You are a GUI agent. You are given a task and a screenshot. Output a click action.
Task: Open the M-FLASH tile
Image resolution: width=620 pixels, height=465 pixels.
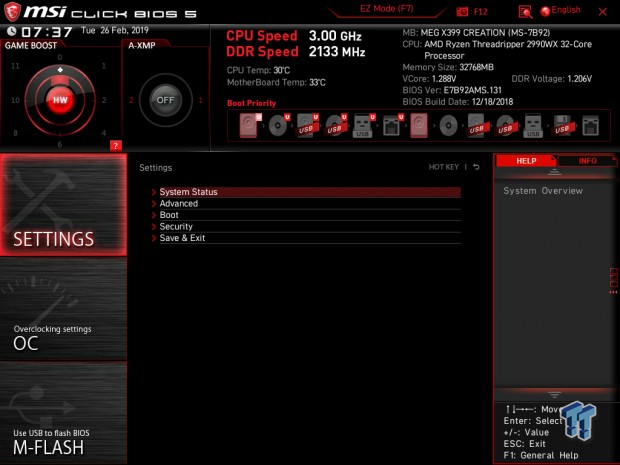pos(63,413)
